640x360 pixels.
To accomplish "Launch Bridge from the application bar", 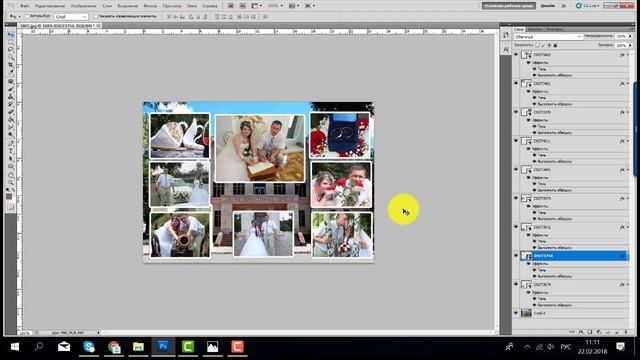I will pyautogui.click(x=231, y=6).
